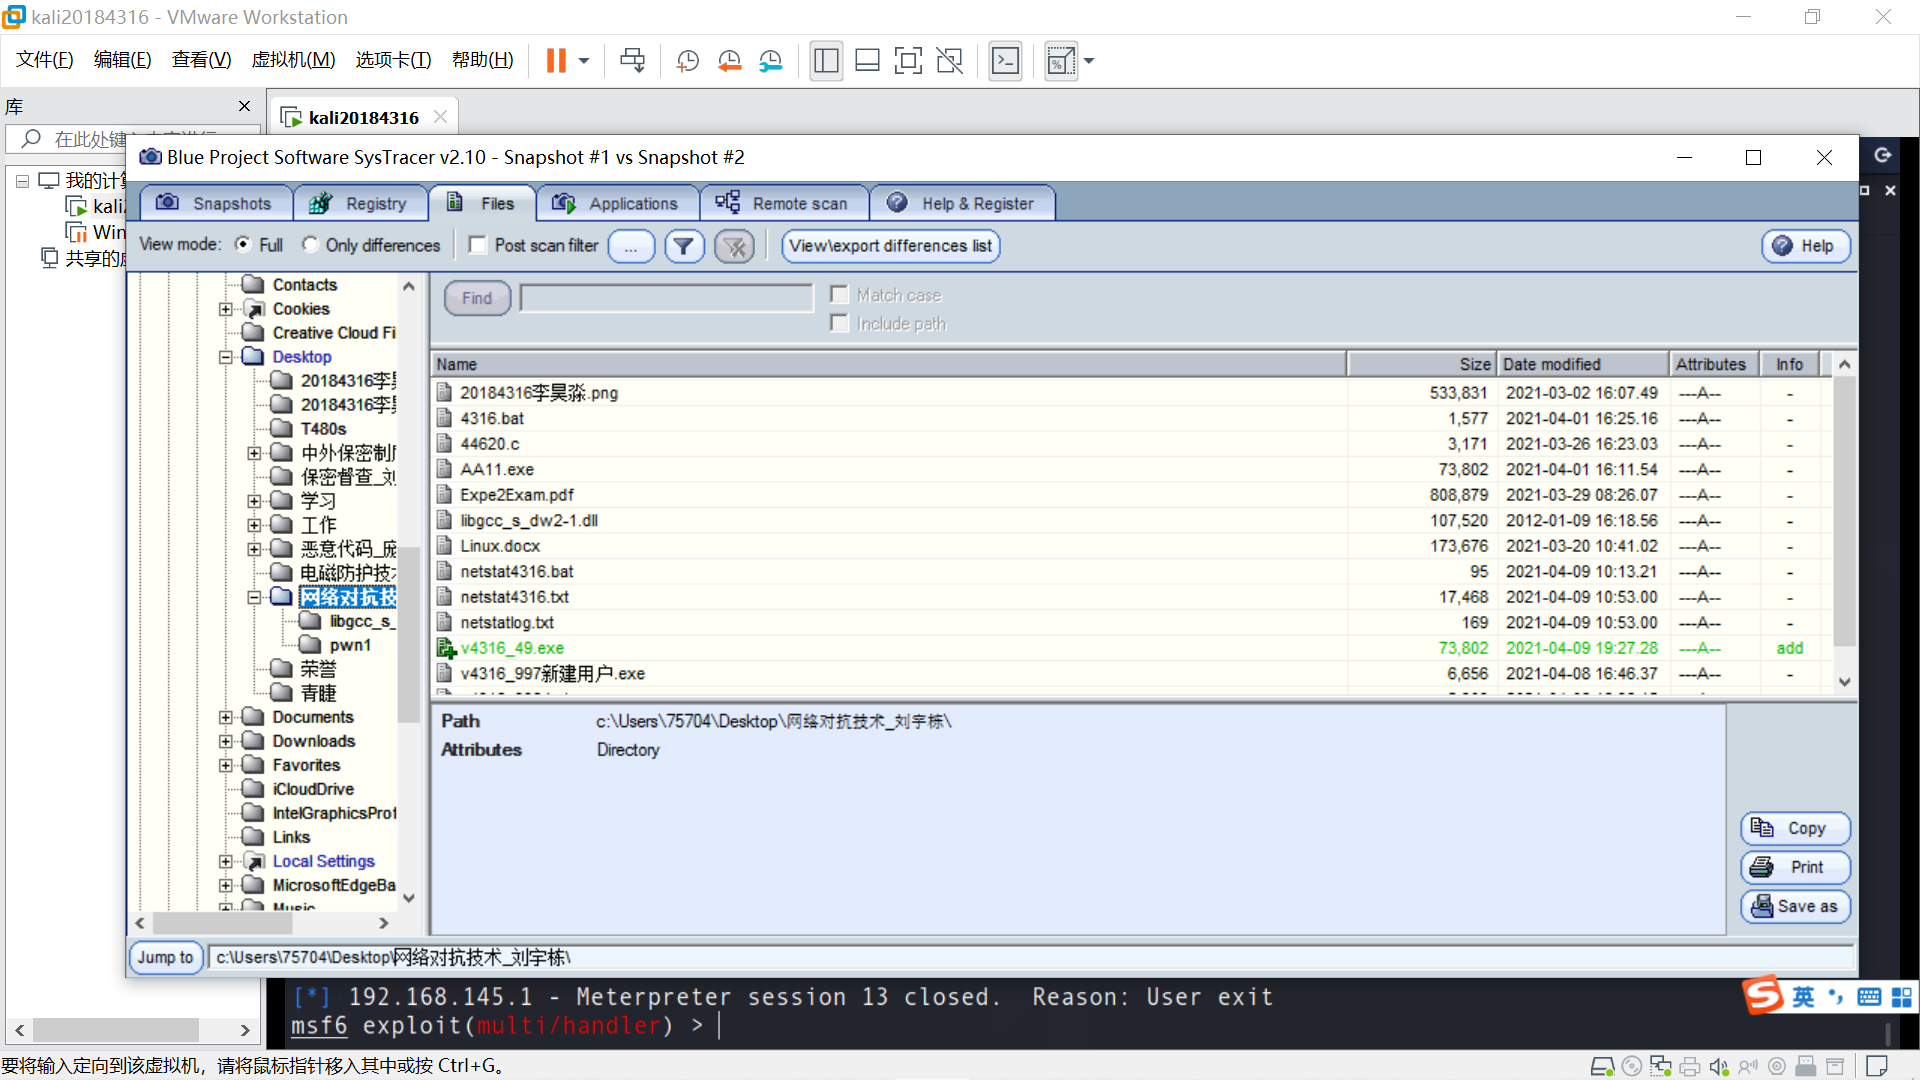This screenshot has width=1920, height=1080.
Task: Click View\export differences list button
Action: pyautogui.click(x=890, y=246)
